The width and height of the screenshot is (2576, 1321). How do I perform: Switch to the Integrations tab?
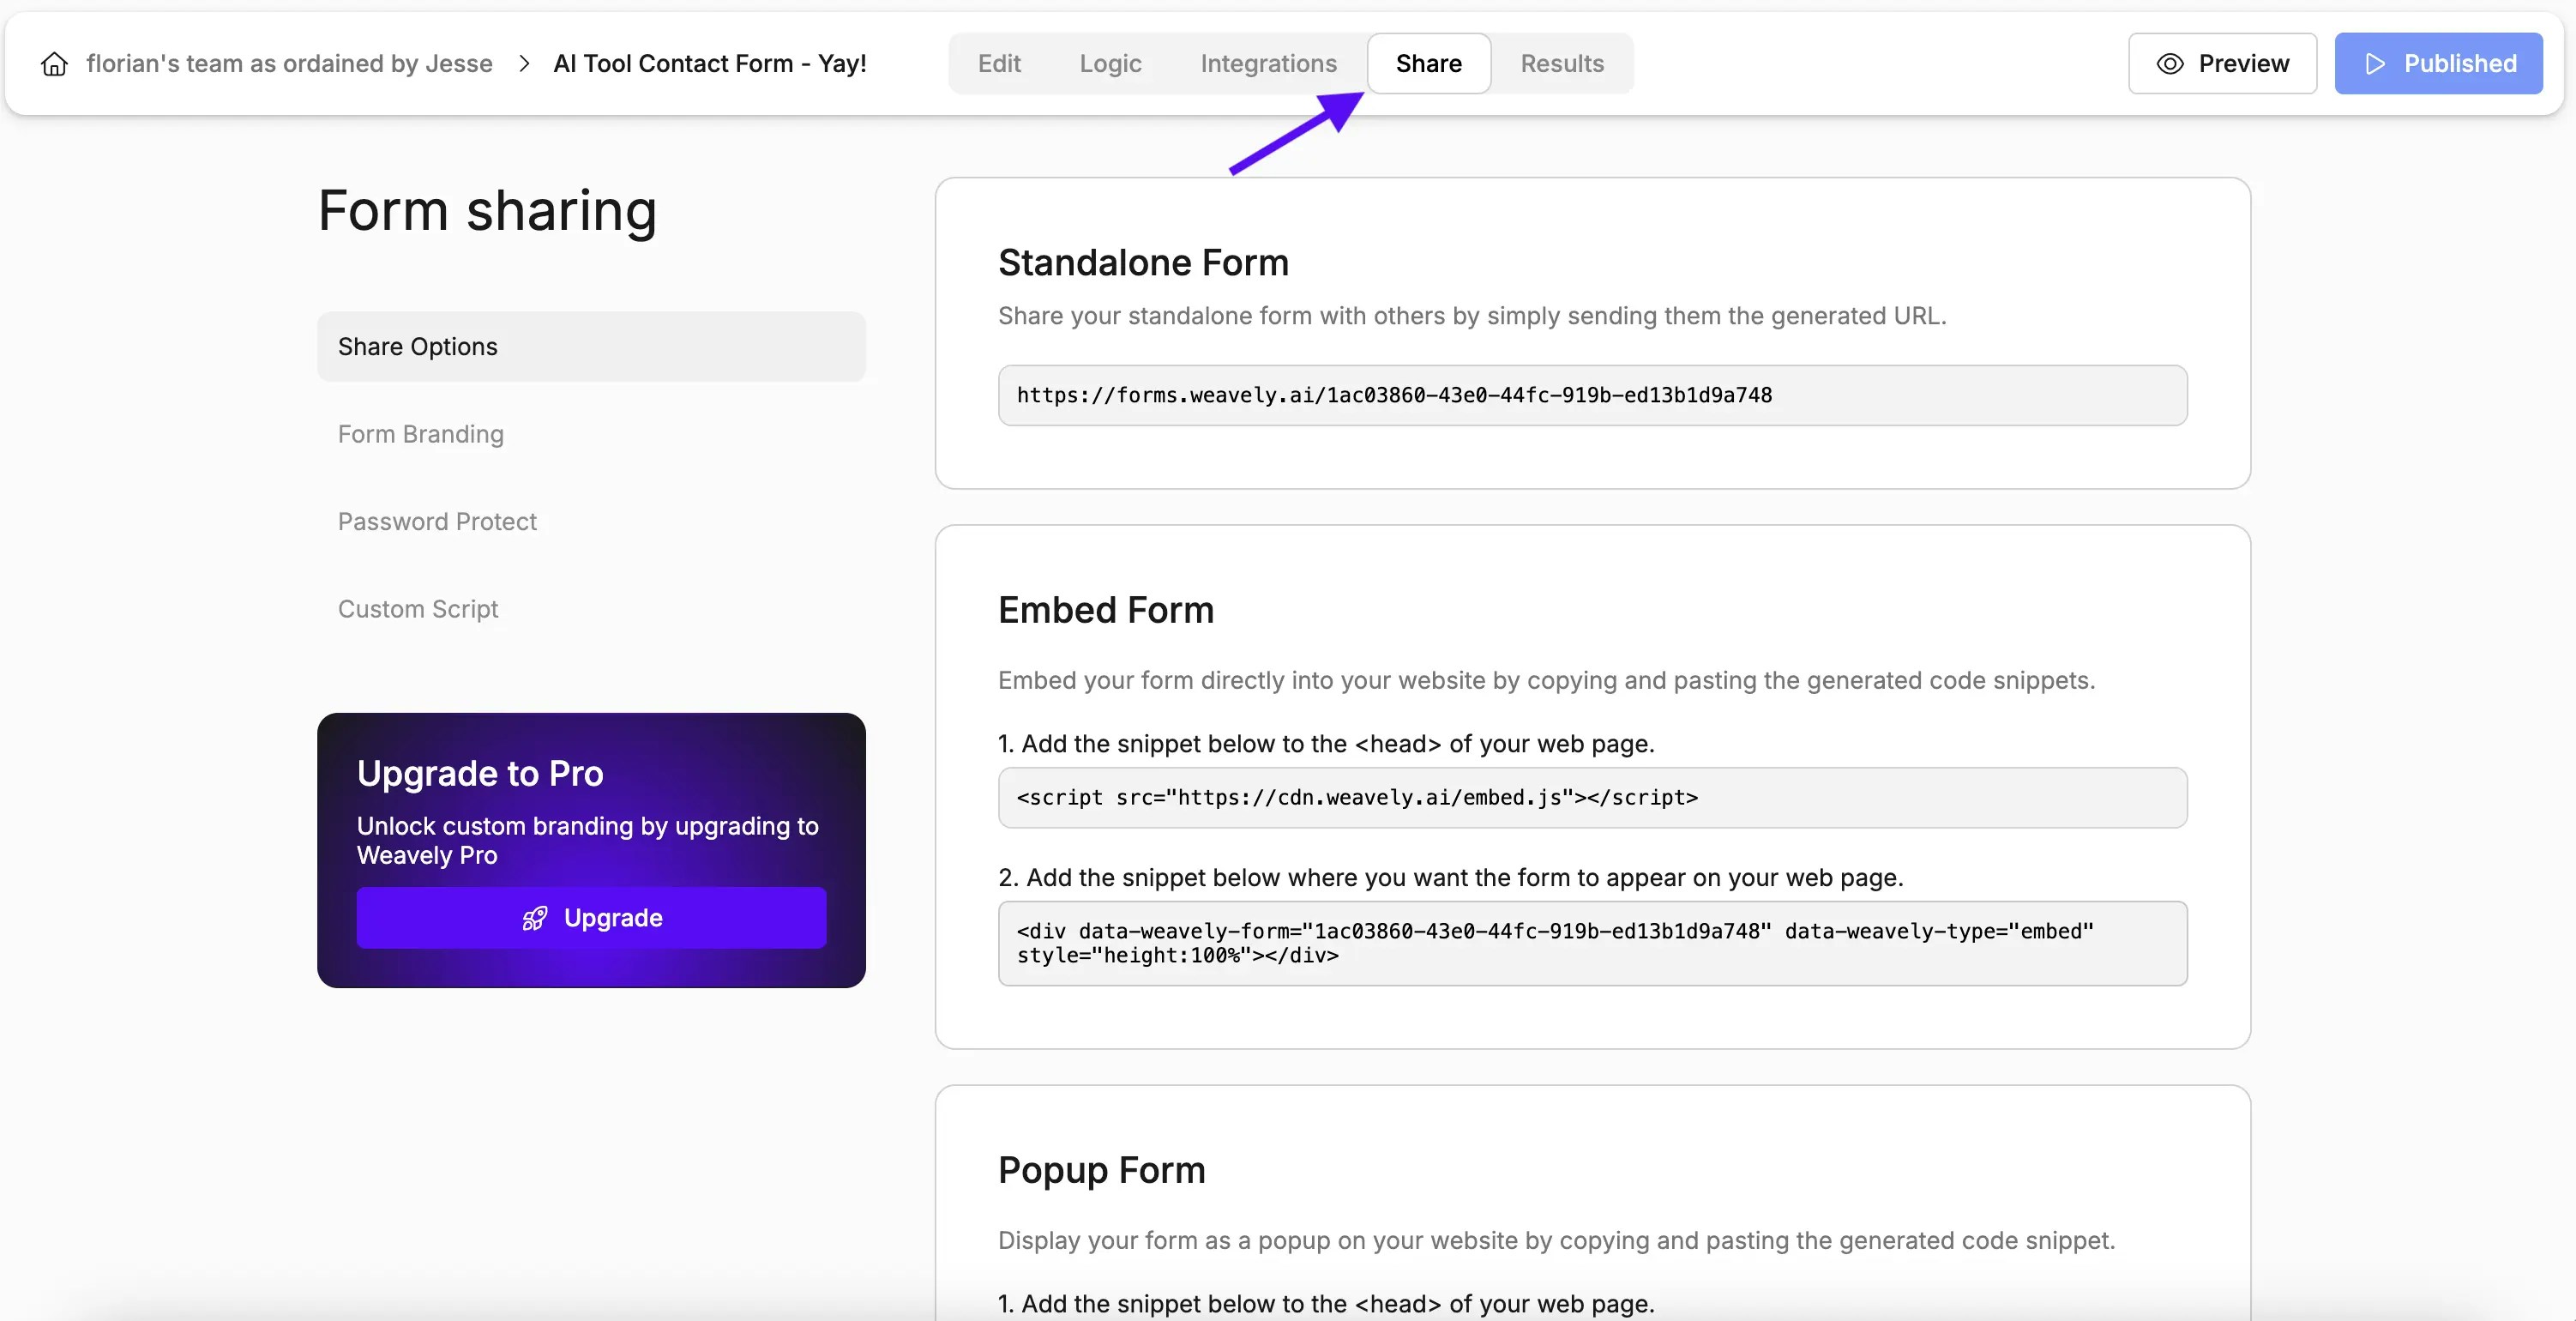1268,63
